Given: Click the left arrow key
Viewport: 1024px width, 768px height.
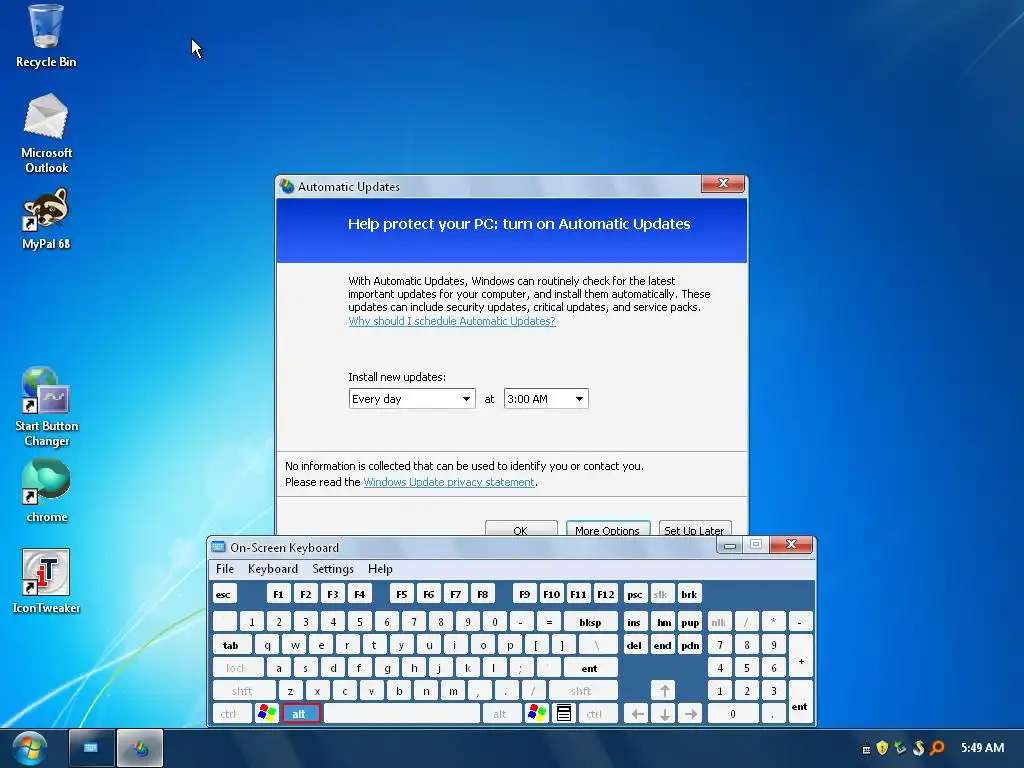Looking at the screenshot, I should pos(637,713).
